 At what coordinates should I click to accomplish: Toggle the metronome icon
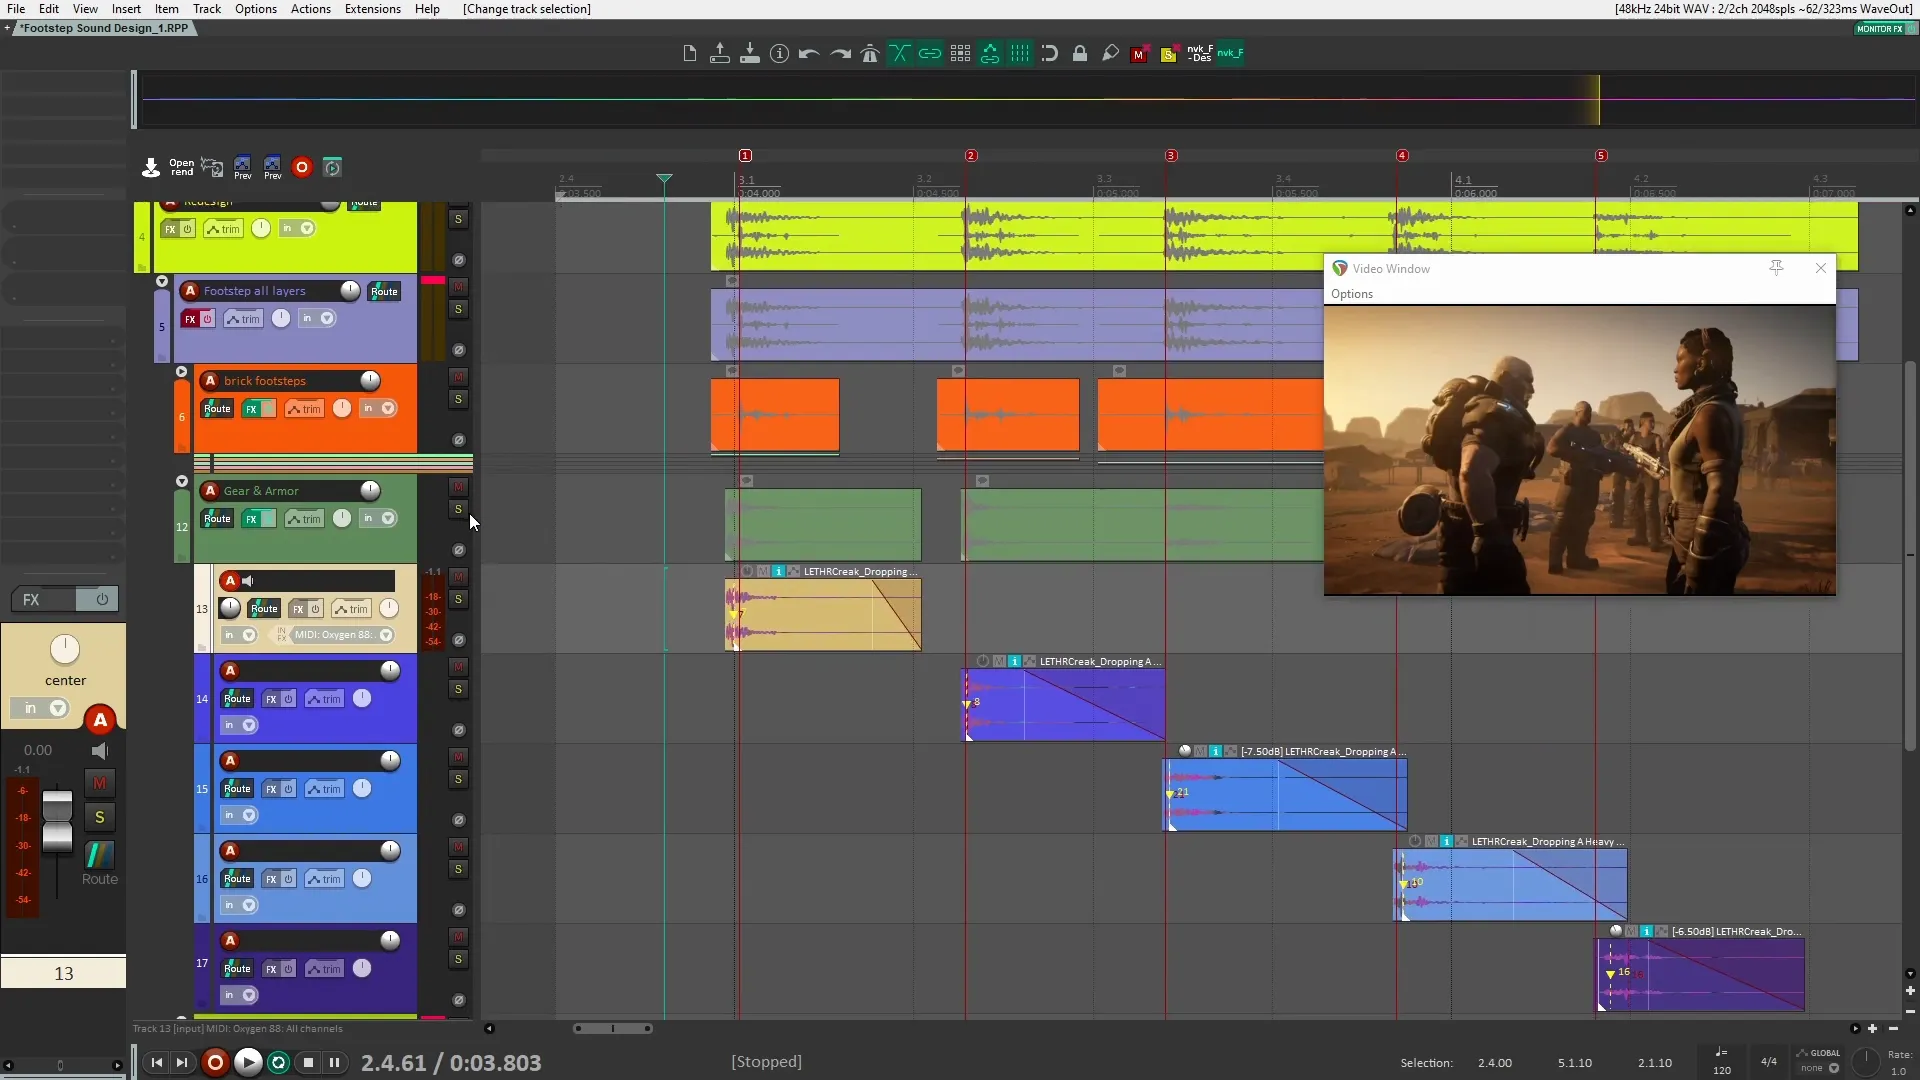point(870,54)
